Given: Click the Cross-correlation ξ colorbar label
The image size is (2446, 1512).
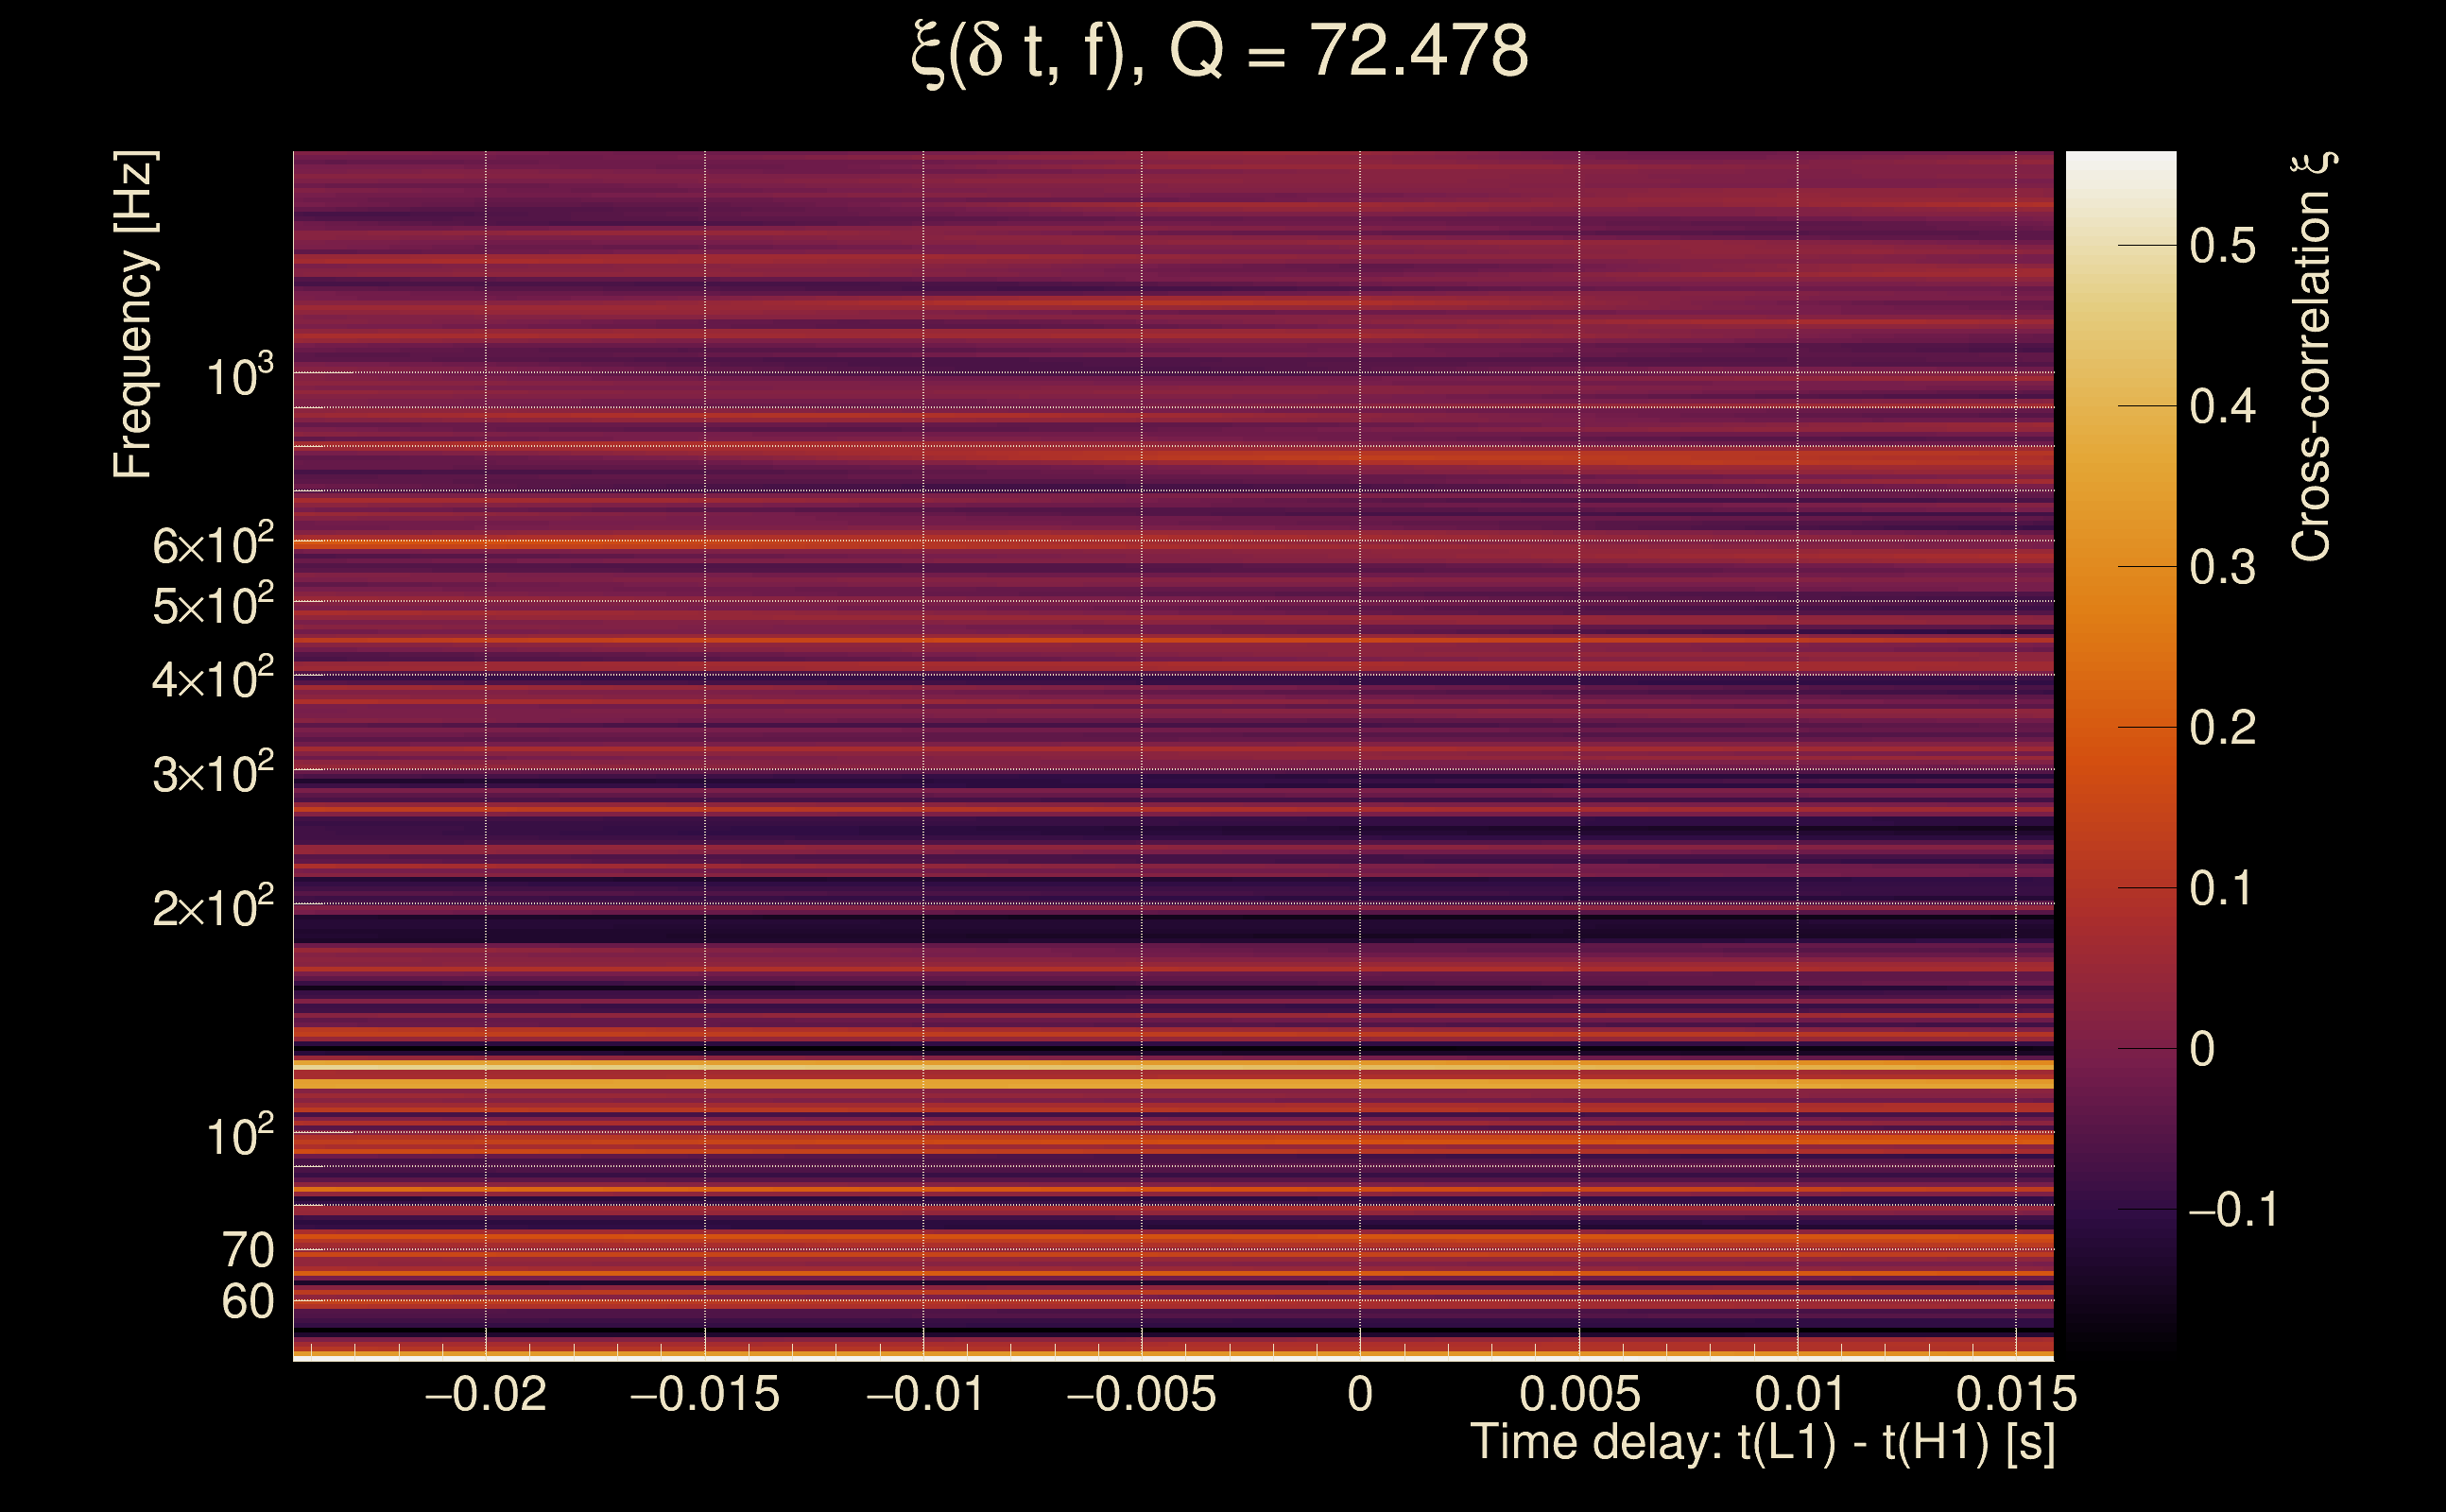Looking at the screenshot, I should [x=2311, y=357].
